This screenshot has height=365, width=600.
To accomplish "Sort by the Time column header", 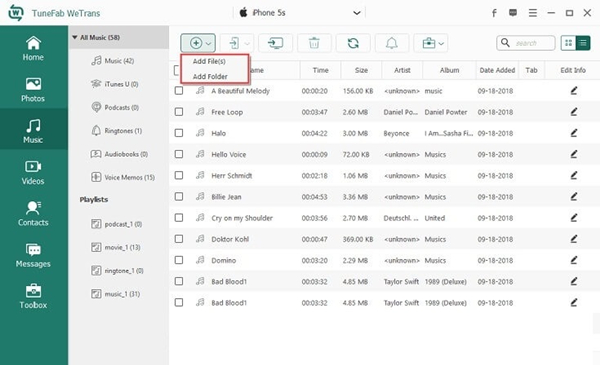I will [x=320, y=70].
